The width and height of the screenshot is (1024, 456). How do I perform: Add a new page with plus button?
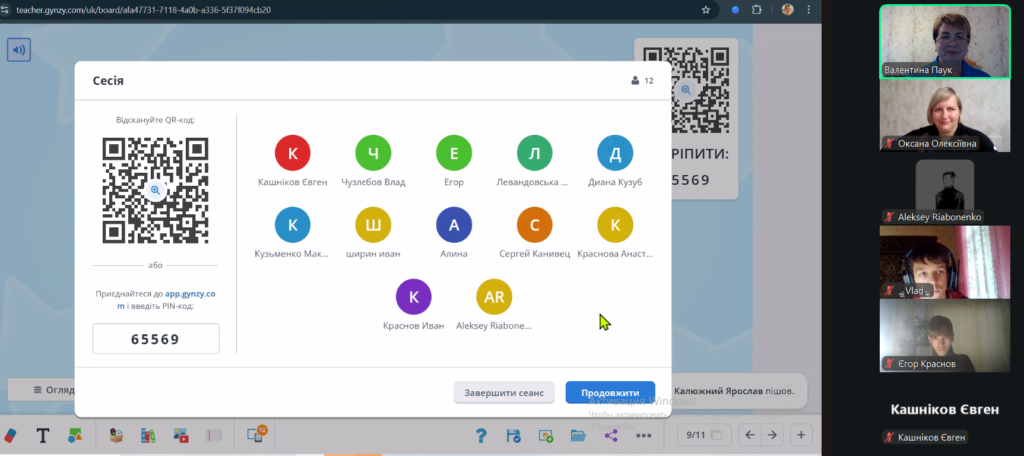pyautogui.click(x=801, y=435)
